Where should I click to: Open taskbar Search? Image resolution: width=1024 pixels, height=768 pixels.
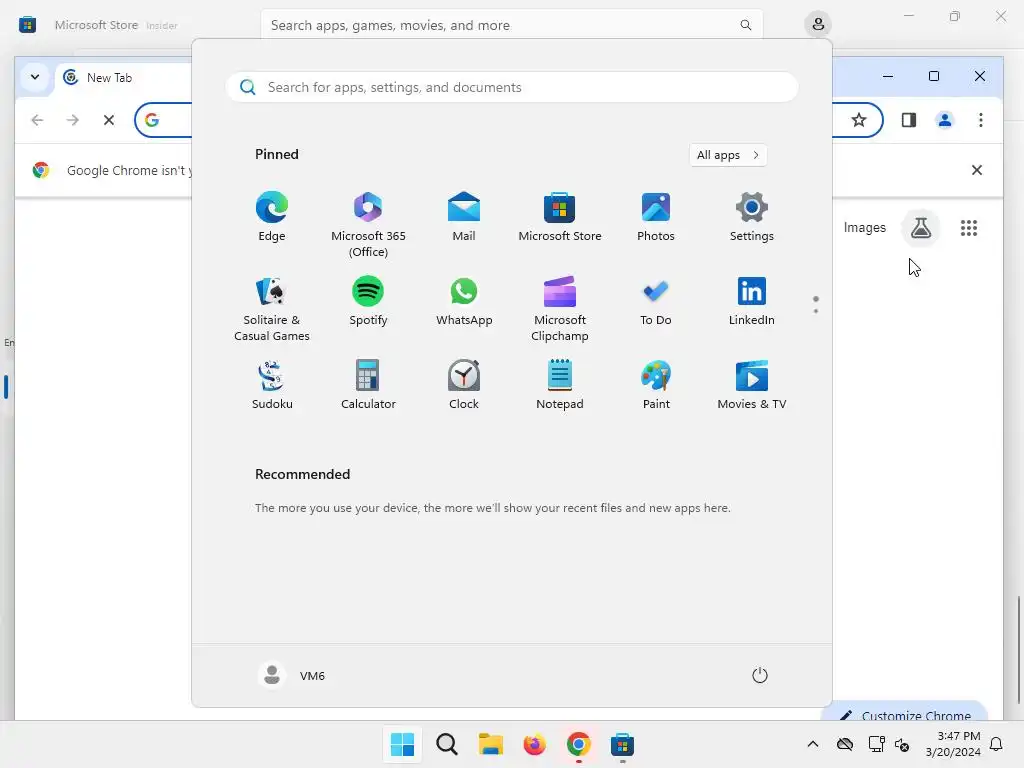click(447, 744)
